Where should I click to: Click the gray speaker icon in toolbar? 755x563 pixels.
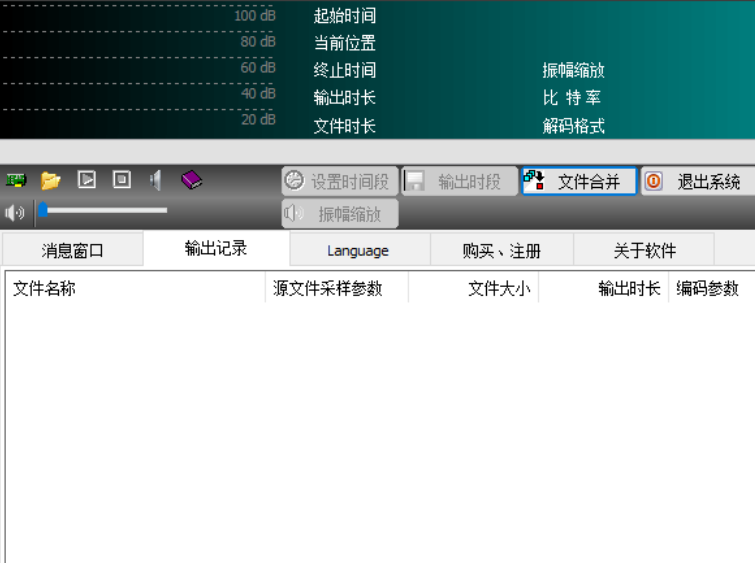[156, 181]
